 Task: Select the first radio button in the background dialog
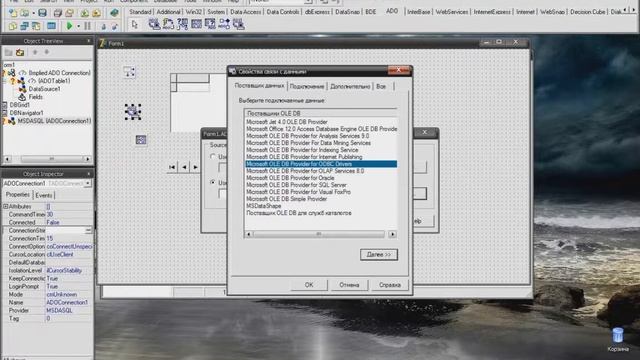pyautogui.click(x=213, y=157)
